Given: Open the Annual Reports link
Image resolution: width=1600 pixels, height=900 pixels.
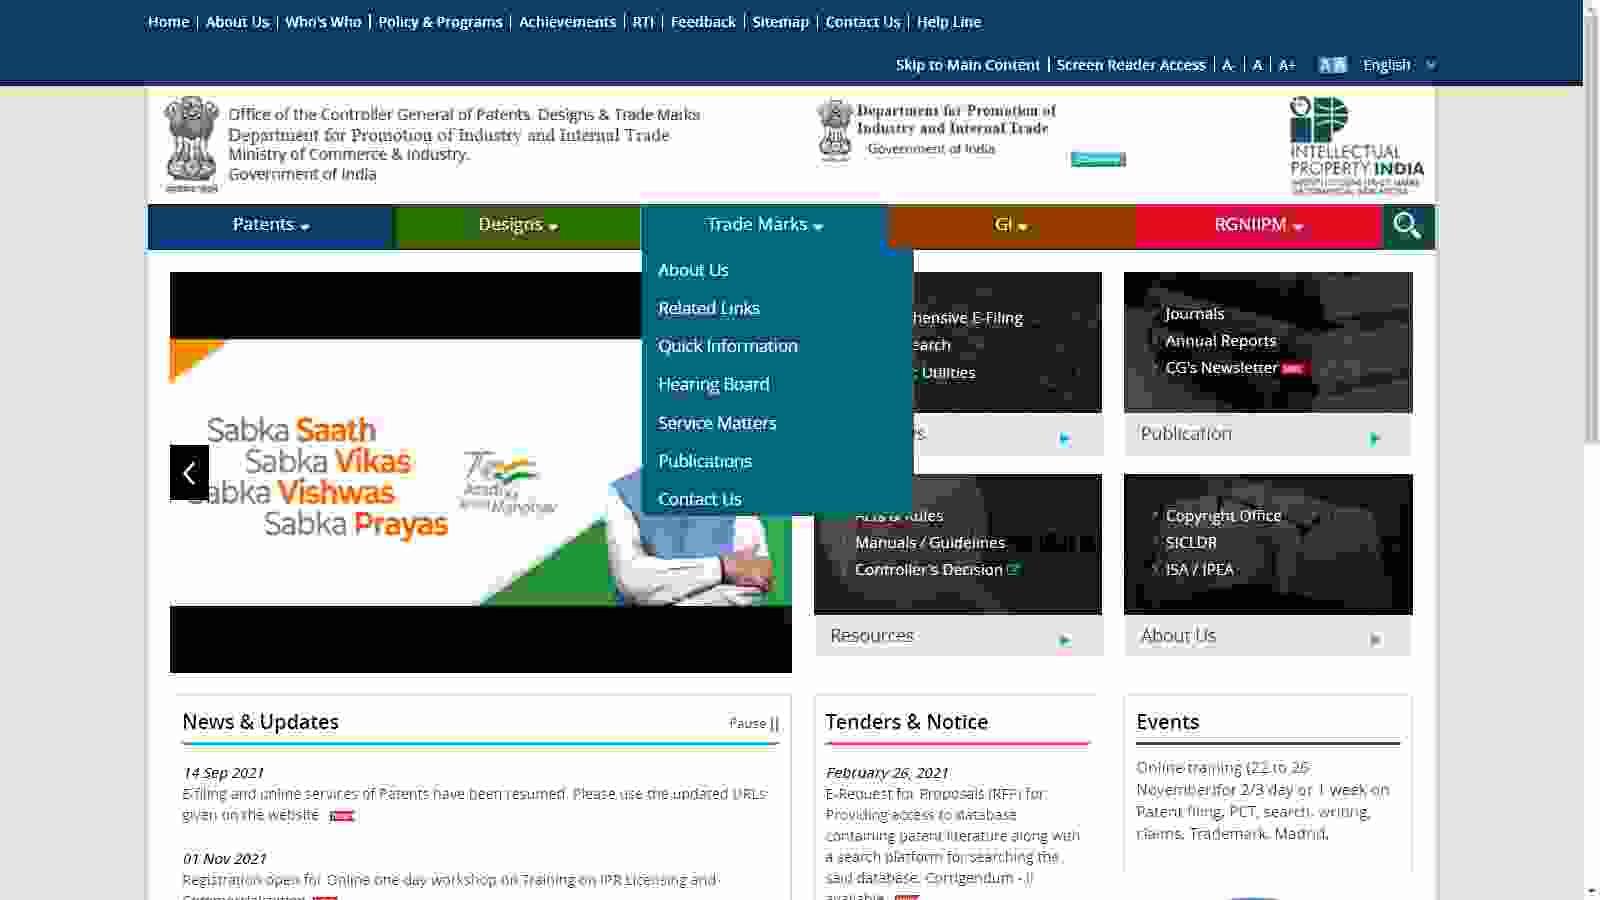Looking at the screenshot, I should click(1220, 341).
